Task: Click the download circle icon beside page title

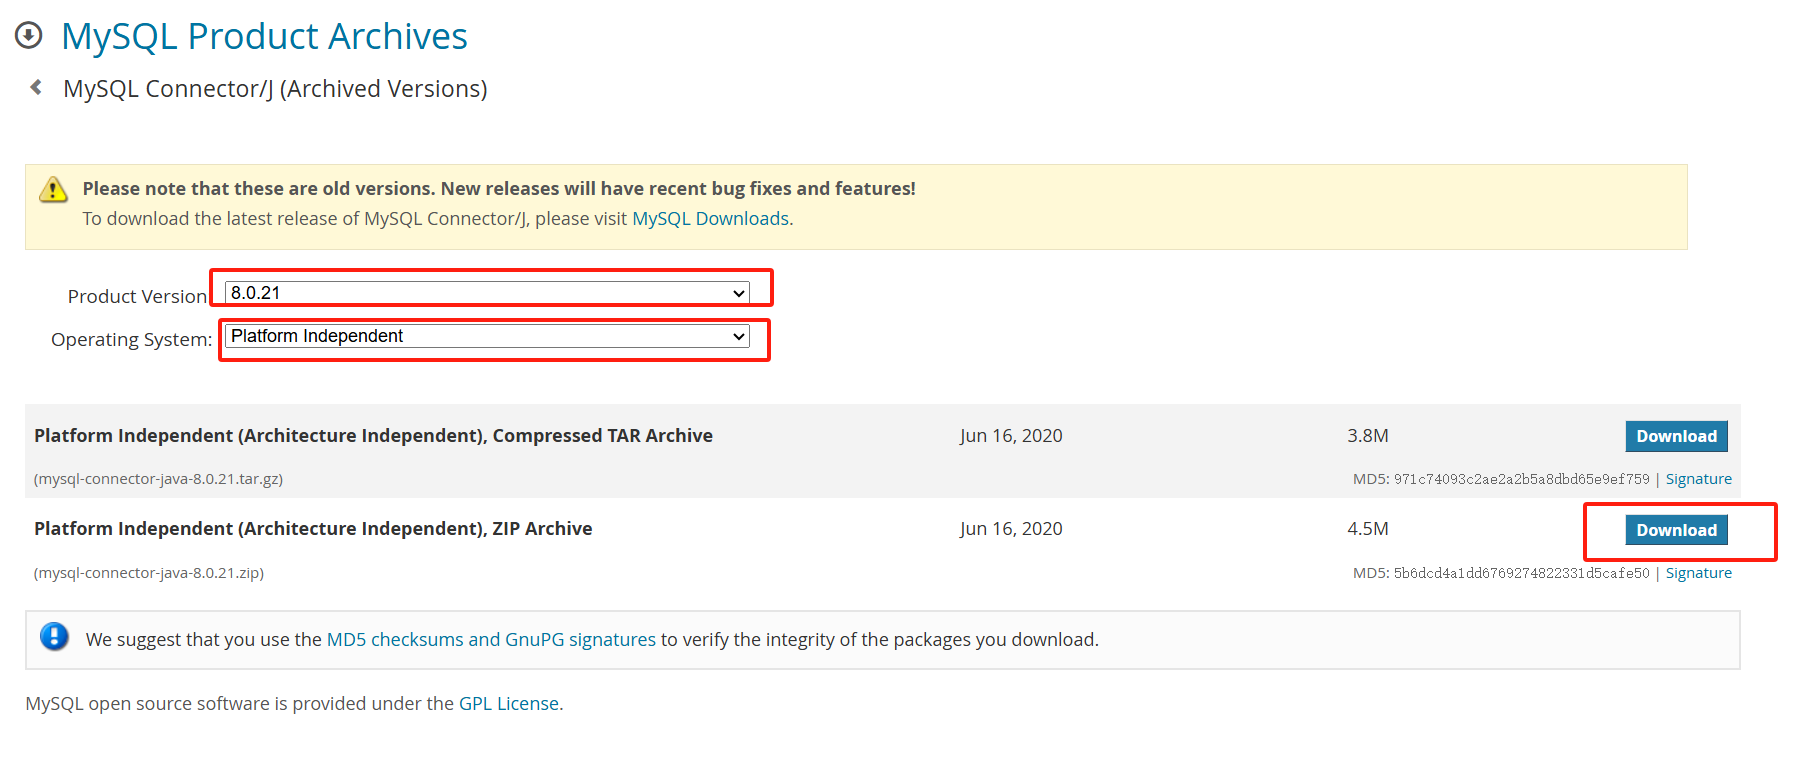Action: pos(28,36)
